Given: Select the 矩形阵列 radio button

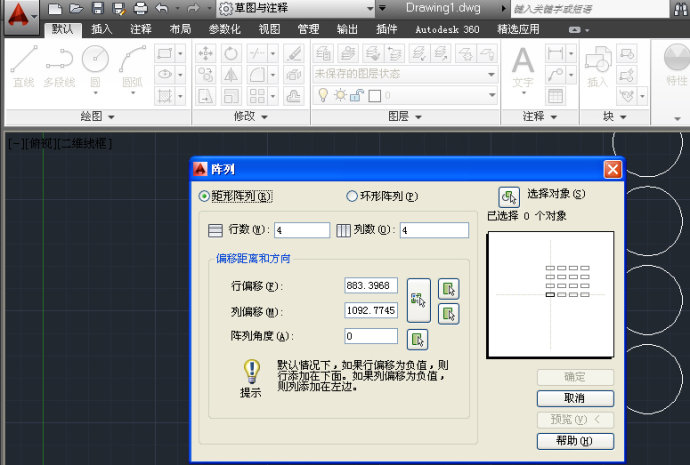Looking at the screenshot, I should tap(204, 196).
